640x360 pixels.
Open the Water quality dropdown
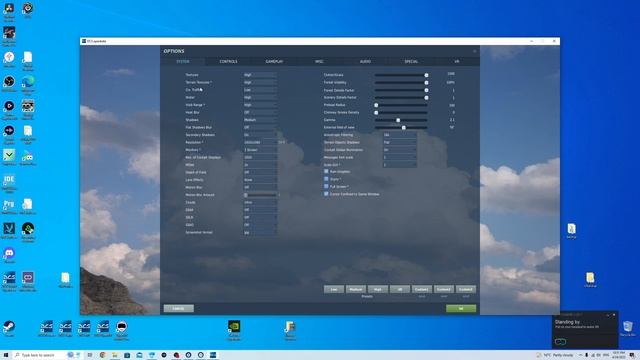point(260,97)
